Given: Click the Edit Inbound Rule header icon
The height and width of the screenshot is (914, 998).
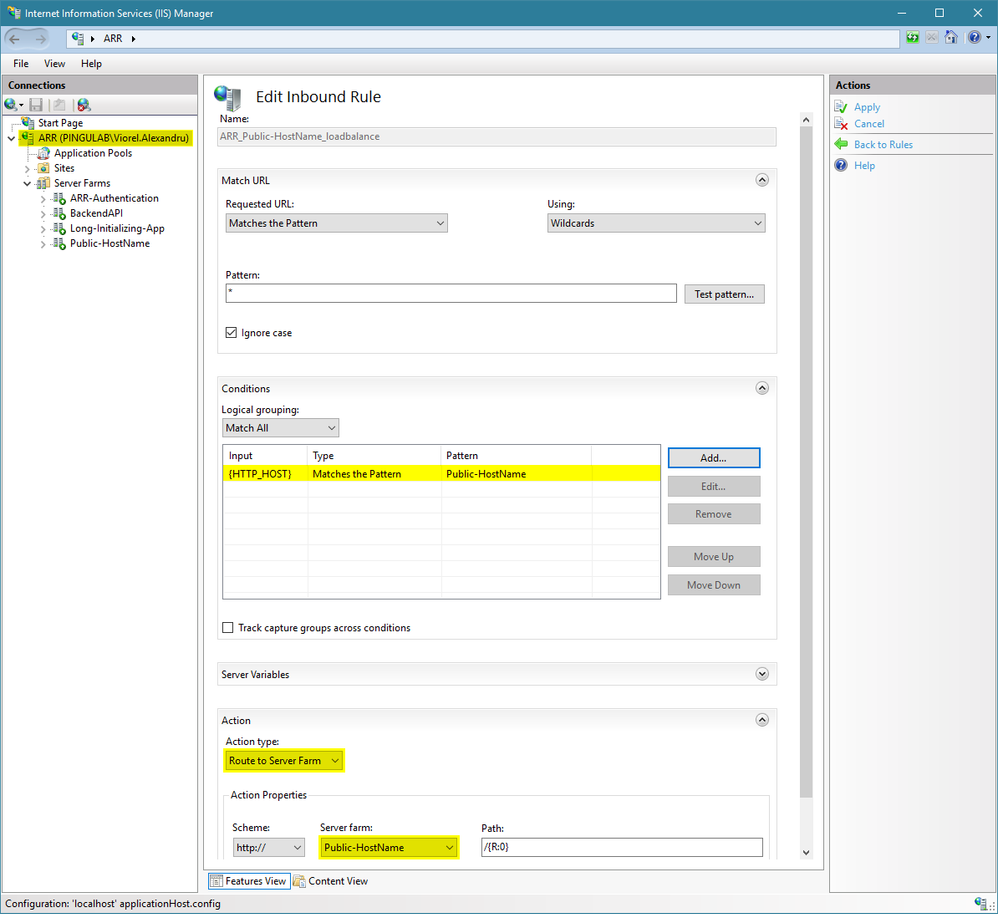Looking at the screenshot, I should coord(228,98).
